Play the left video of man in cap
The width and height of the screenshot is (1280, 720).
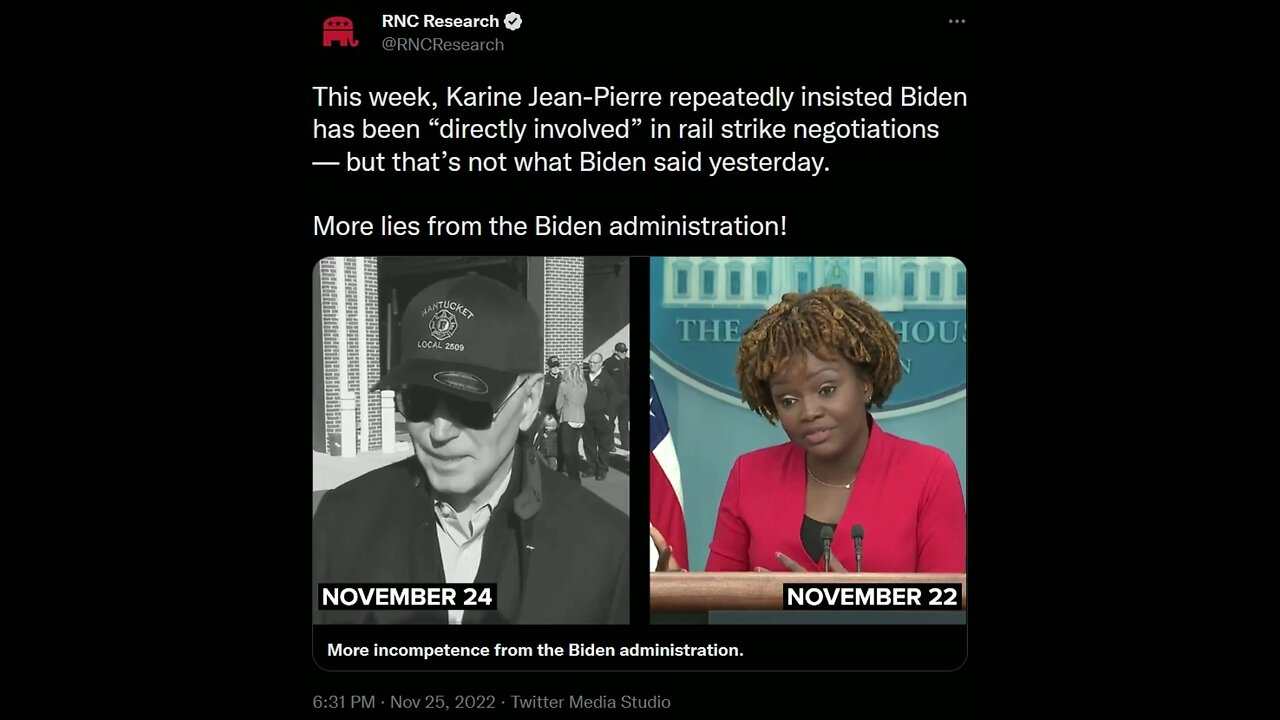point(471,441)
